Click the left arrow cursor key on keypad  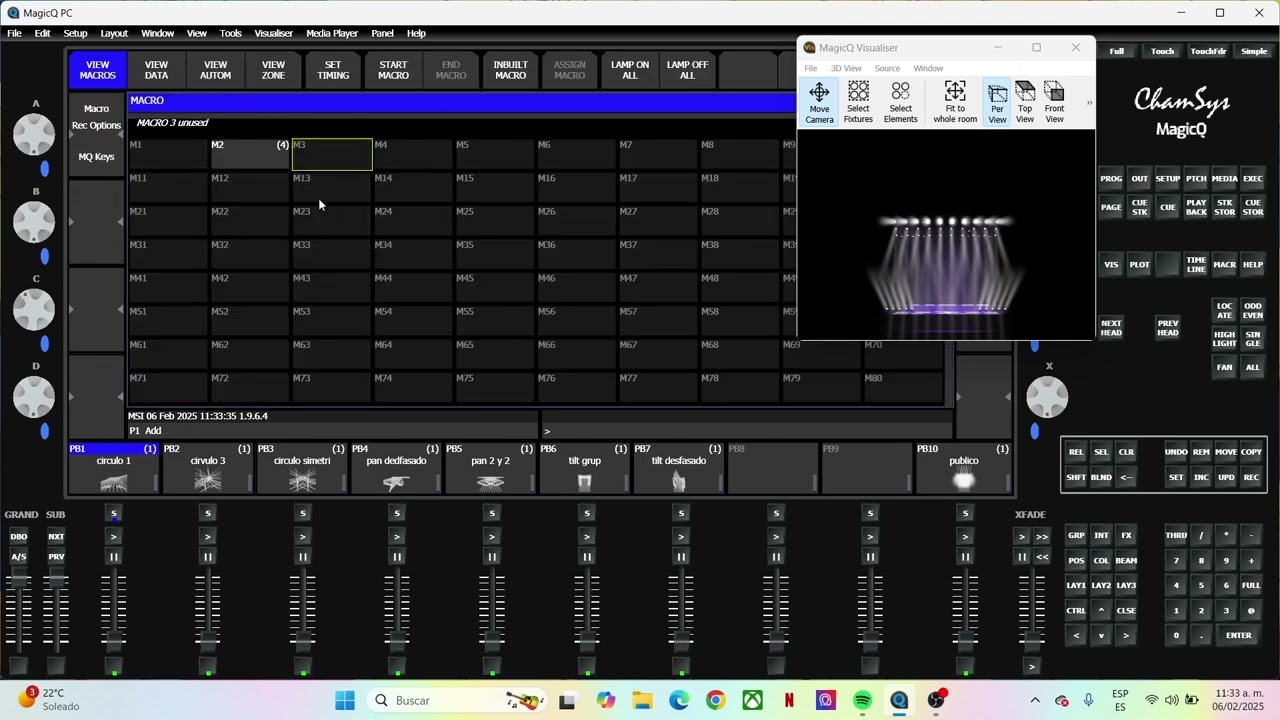coord(1076,635)
